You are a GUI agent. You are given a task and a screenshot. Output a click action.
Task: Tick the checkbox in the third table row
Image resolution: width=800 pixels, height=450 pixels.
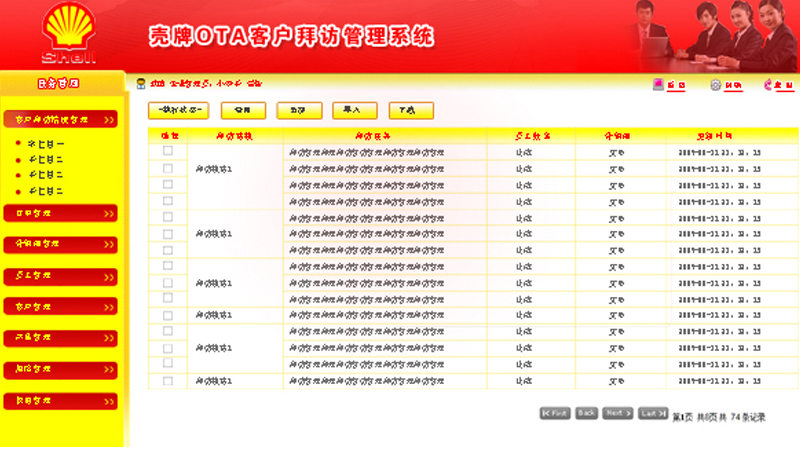(x=167, y=184)
